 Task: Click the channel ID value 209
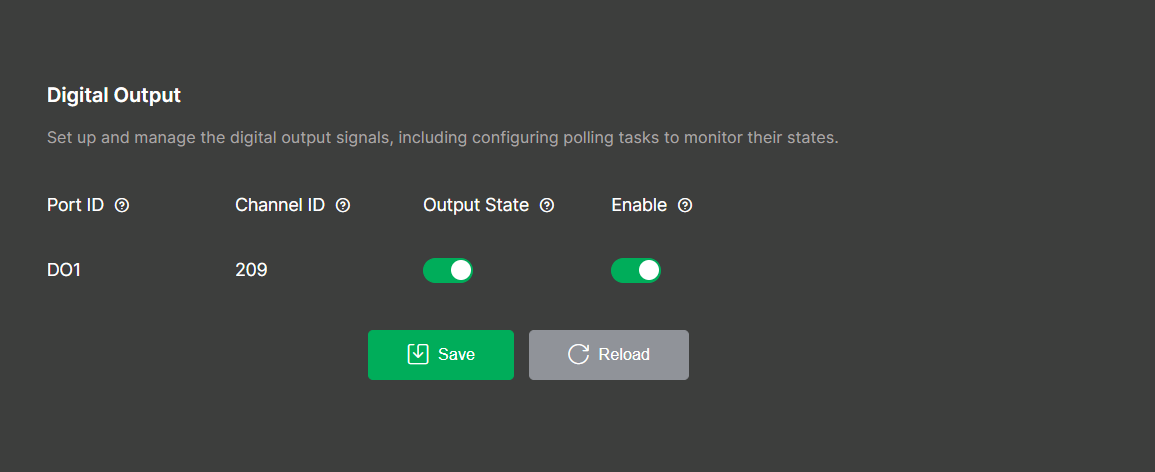(x=251, y=270)
